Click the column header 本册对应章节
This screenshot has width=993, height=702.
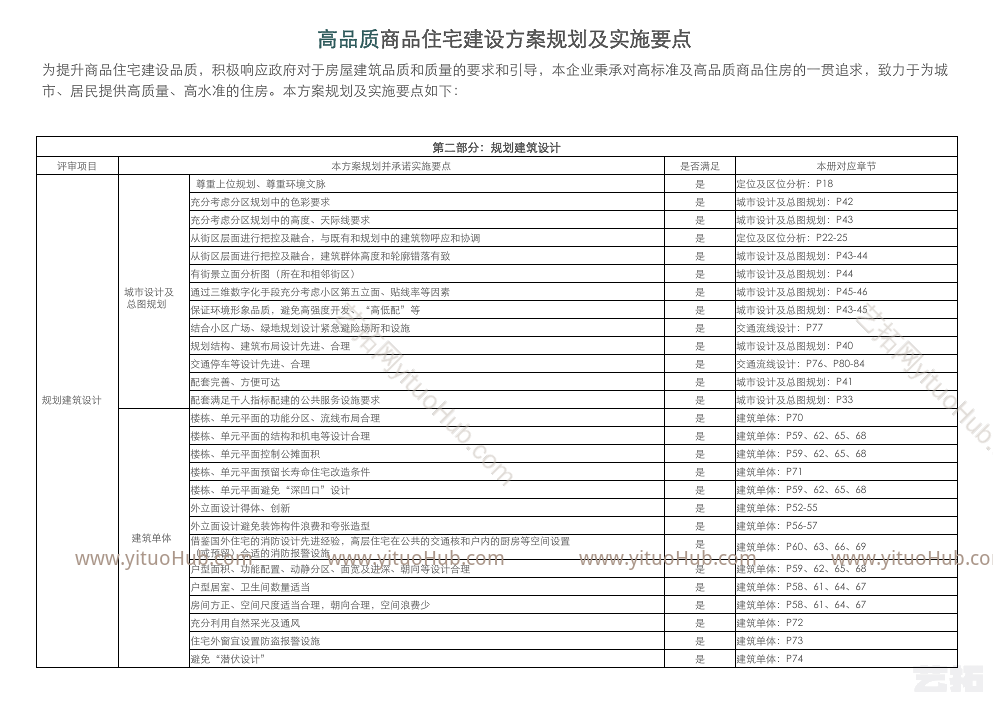click(846, 166)
